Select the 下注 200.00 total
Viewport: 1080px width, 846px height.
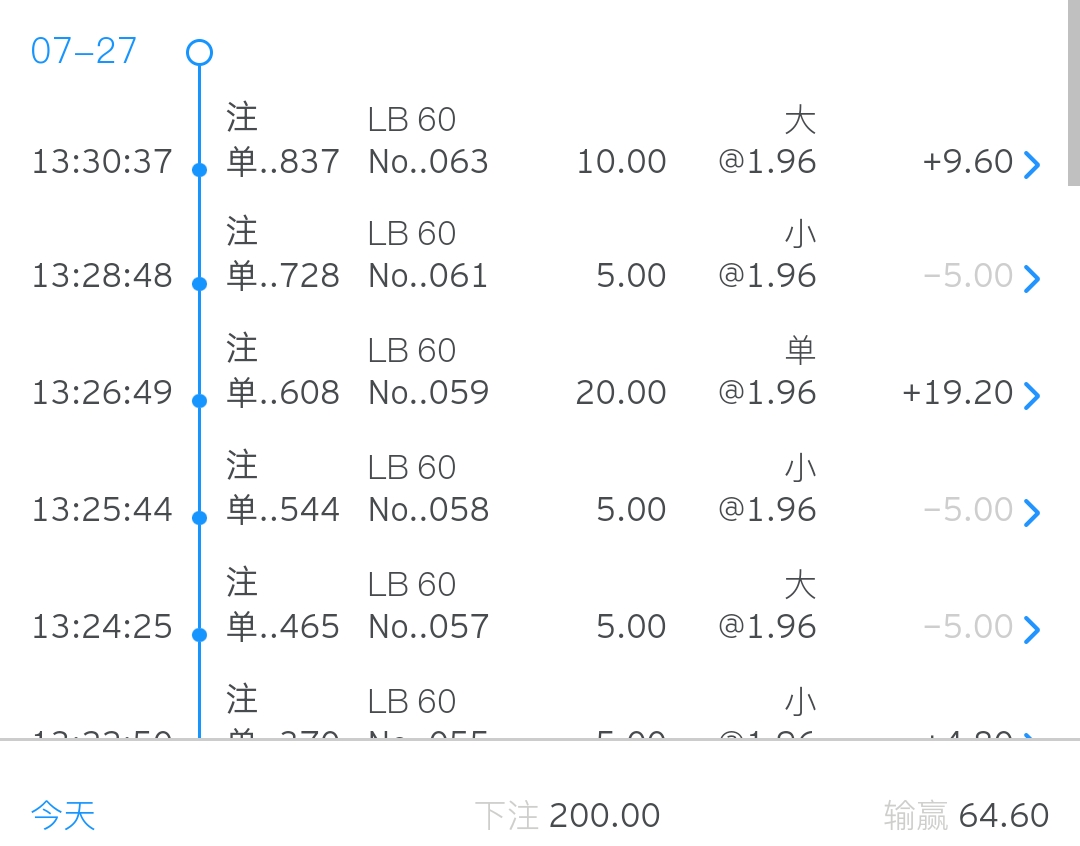568,816
